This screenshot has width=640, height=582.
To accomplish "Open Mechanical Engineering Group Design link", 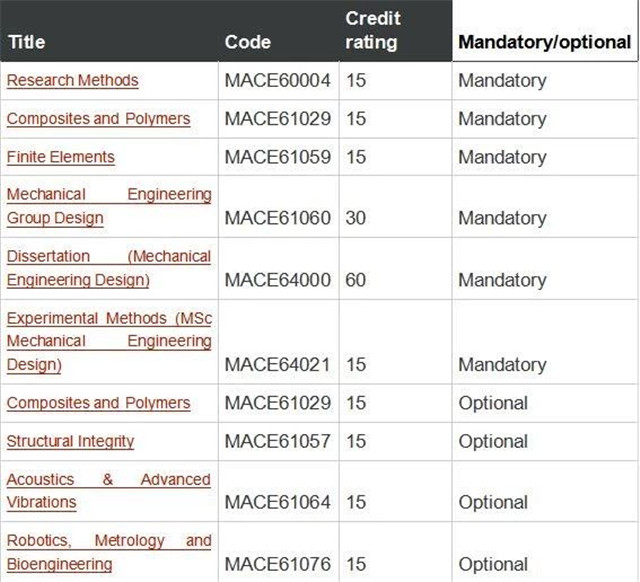I will (x=109, y=207).
